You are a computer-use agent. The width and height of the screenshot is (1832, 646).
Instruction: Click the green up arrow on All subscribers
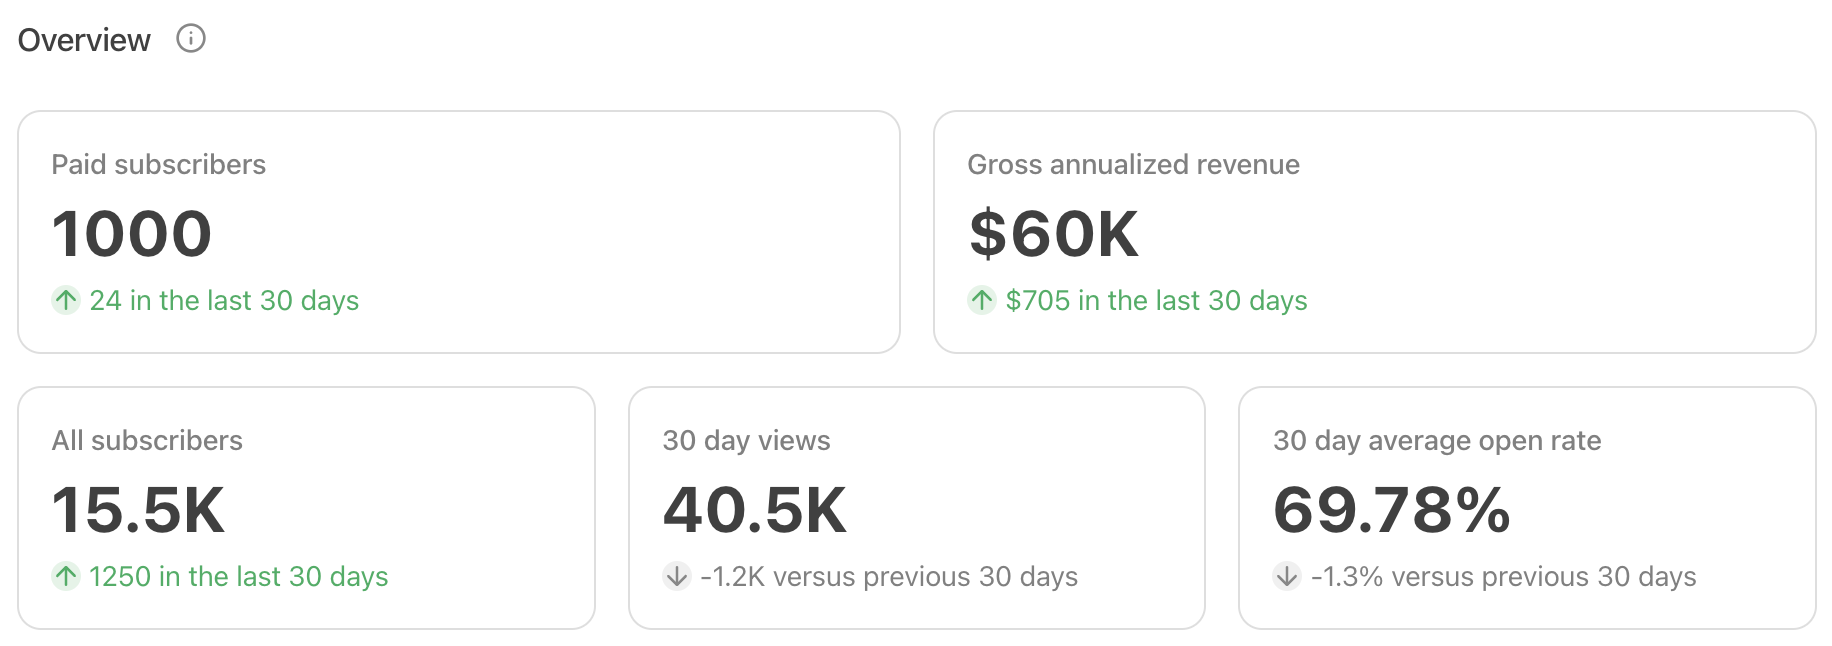[x=65, y=576]
